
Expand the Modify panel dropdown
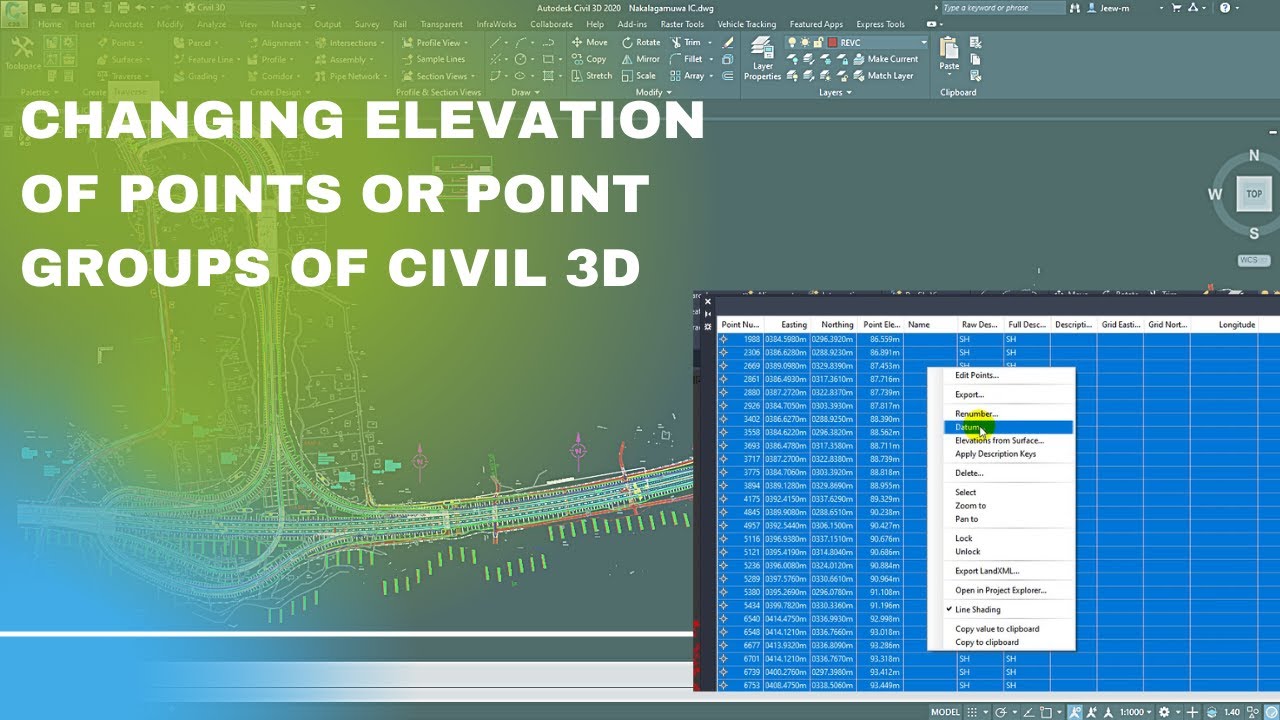pos(652,92)
